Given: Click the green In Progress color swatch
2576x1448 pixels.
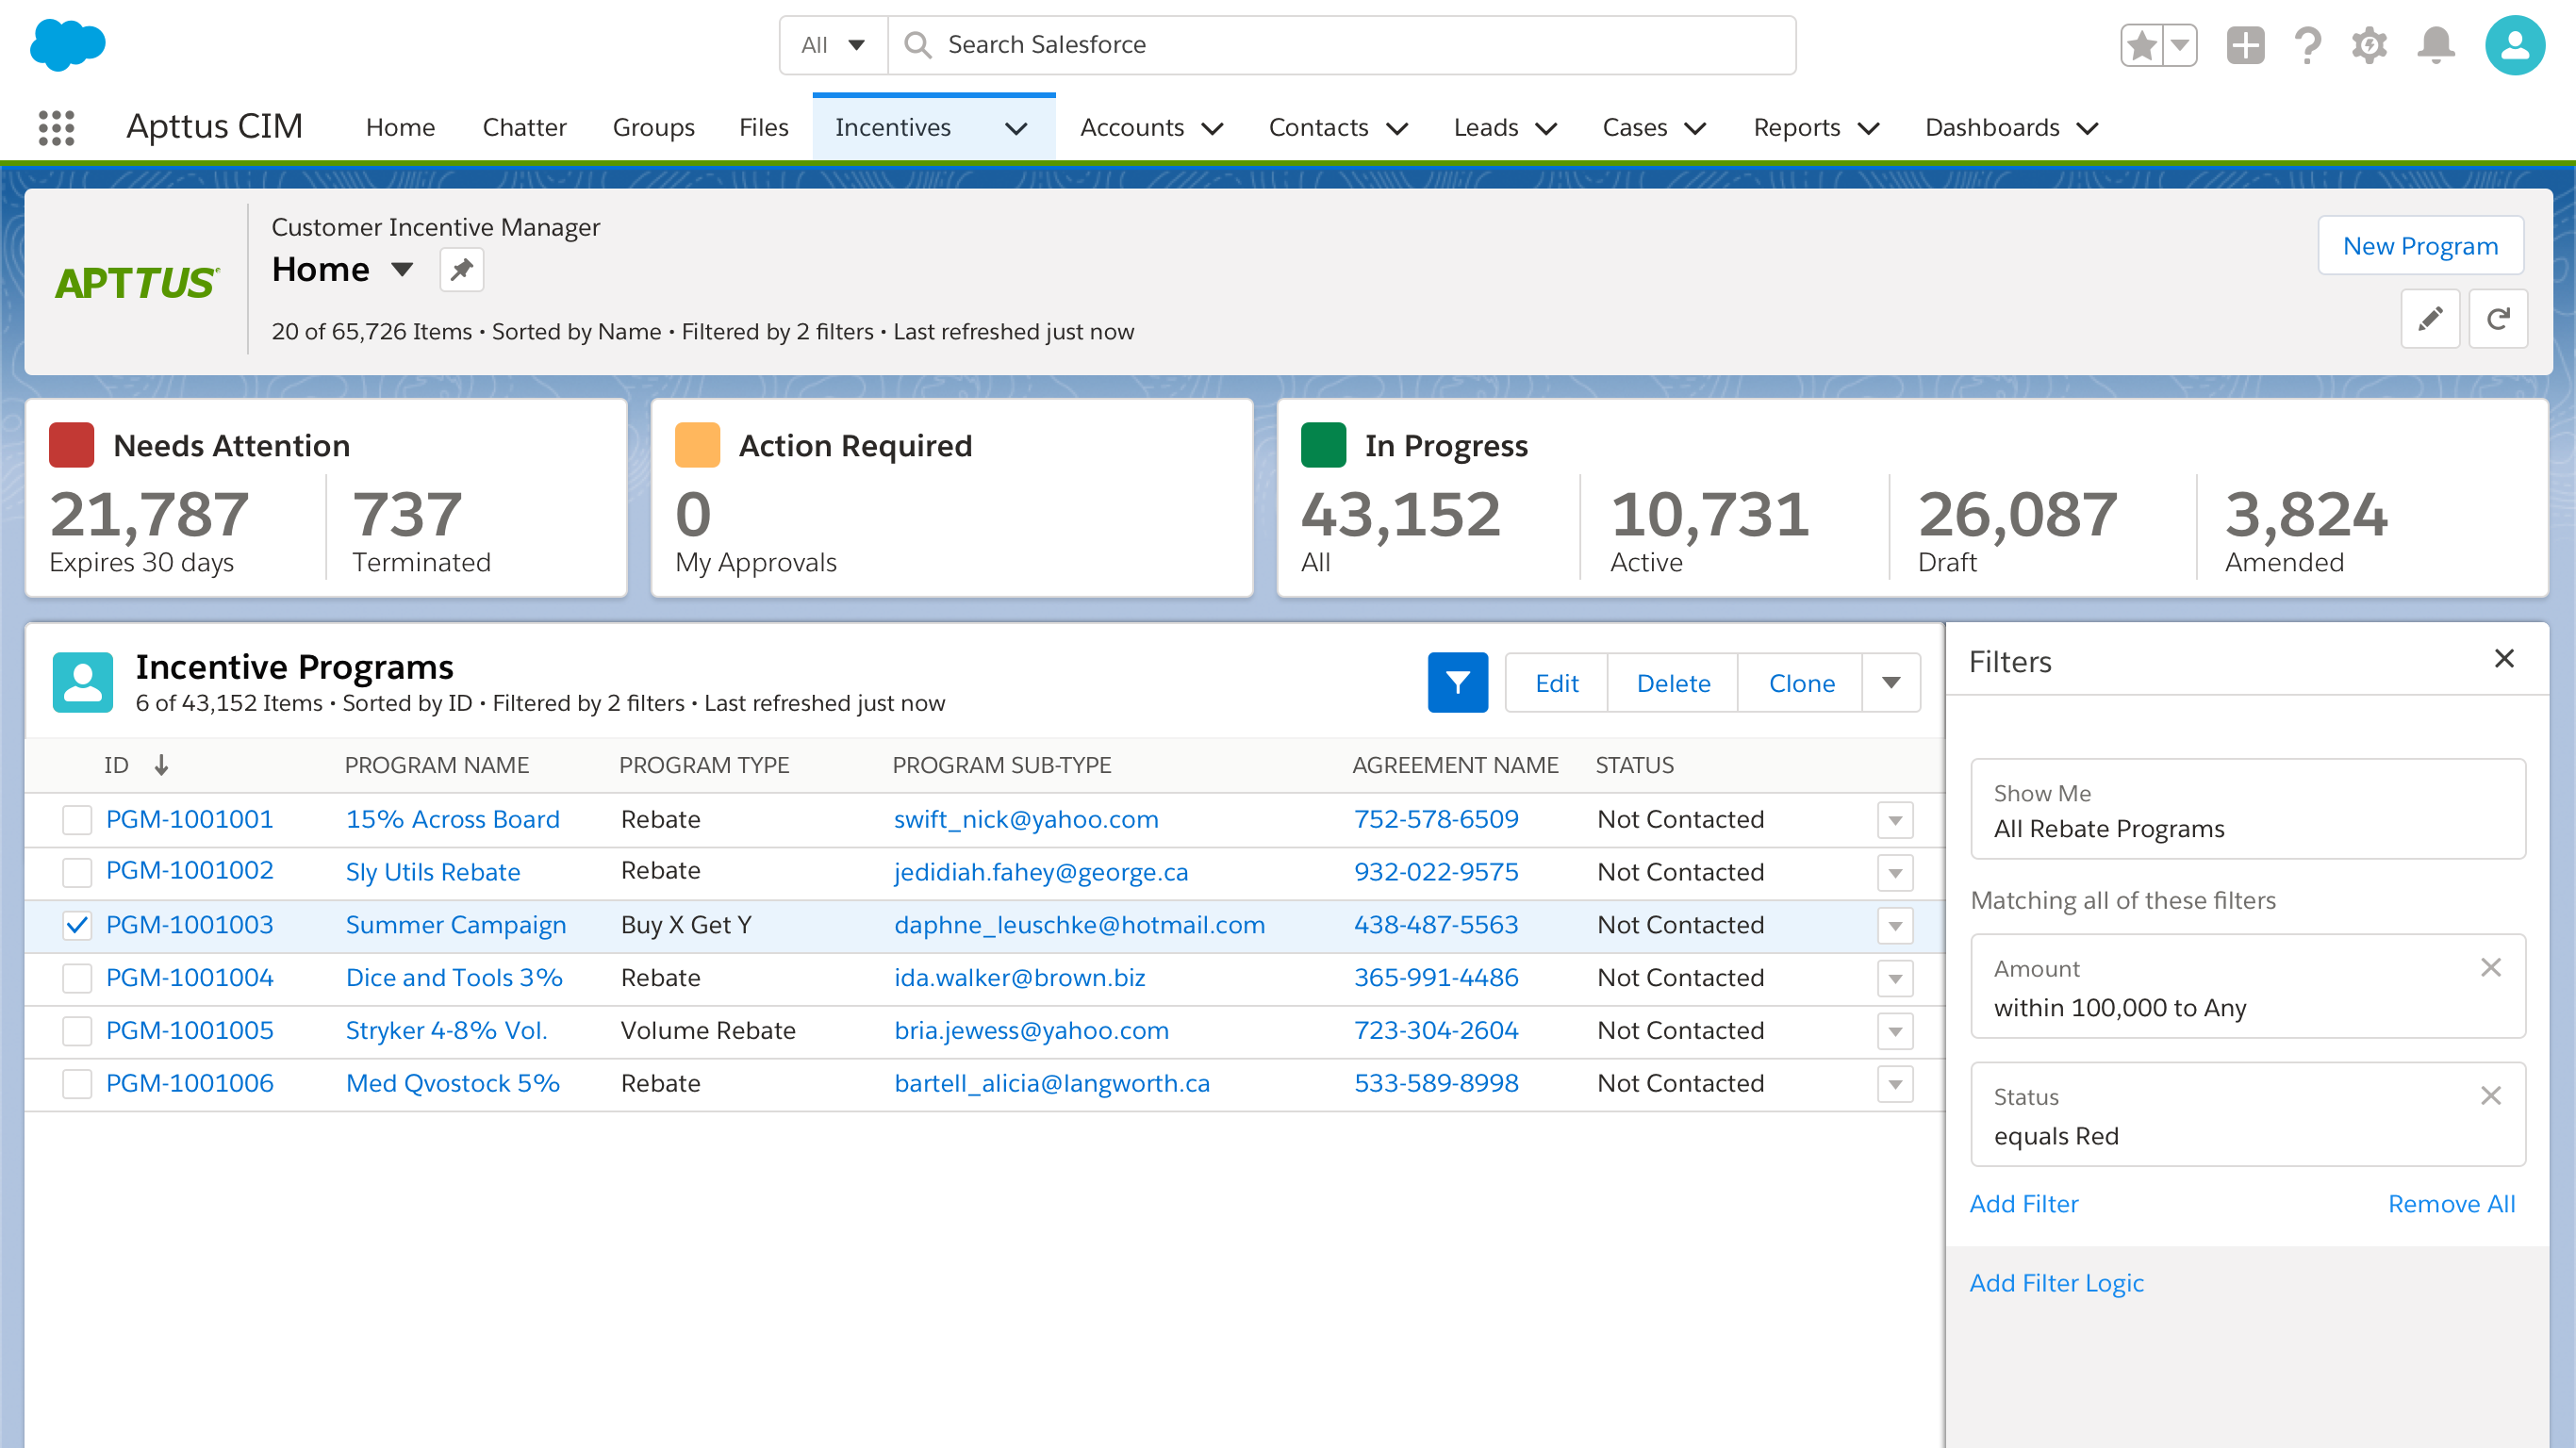Looking at the screenshot, I should tap(1325, 445).
